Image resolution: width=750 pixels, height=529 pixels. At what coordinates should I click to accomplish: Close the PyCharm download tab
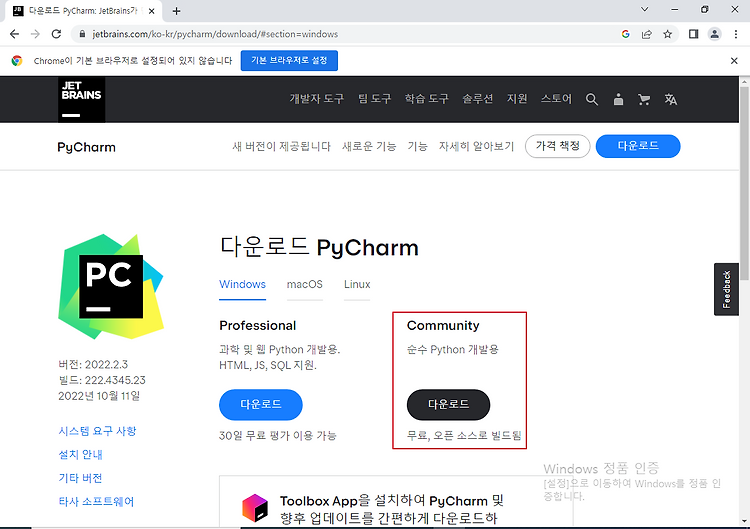[152, 11]
